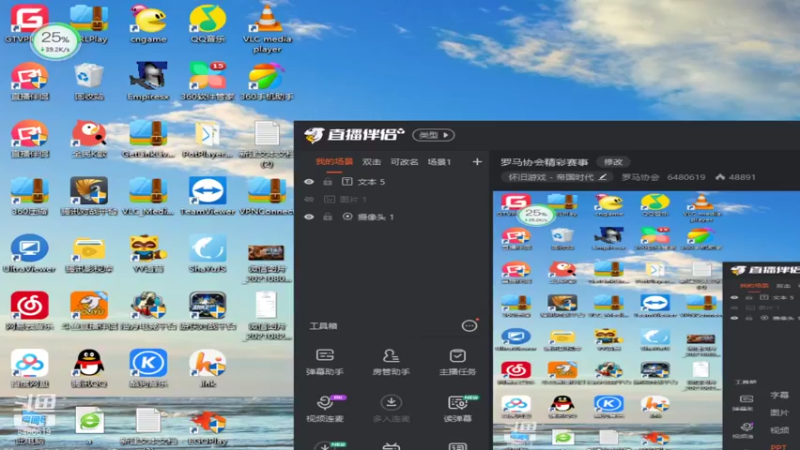Launch the orange Douyu shark shortcut
This screenshot has width=800, height=450.
tap(89, 311)
